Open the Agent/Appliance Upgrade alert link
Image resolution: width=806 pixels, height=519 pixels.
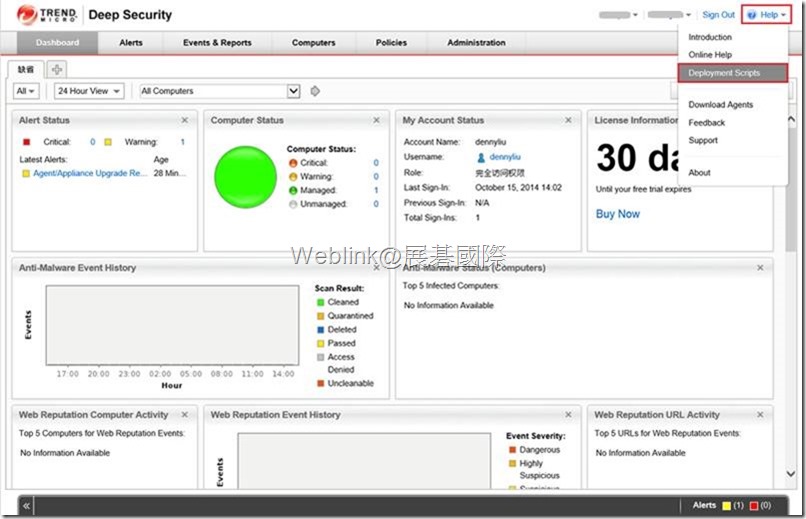pyautogui.click(x=90, y=173)
